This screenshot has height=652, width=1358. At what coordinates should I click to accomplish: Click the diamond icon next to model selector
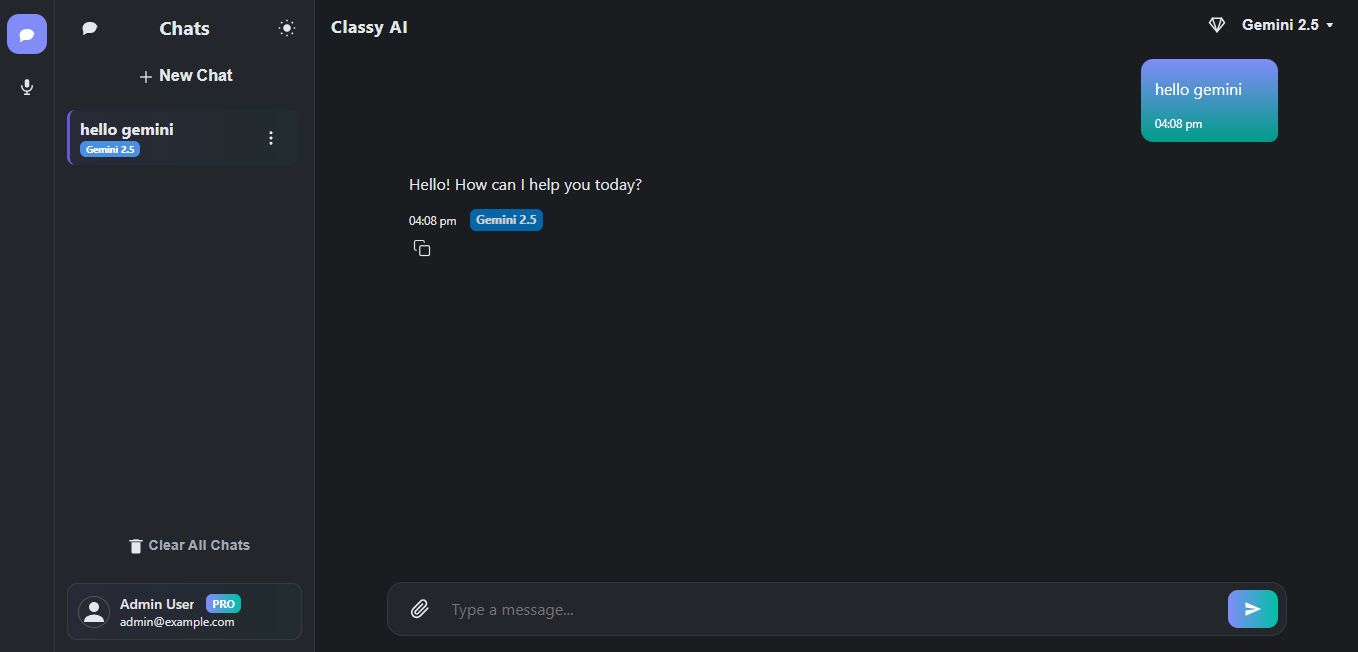click(1217, 25)
